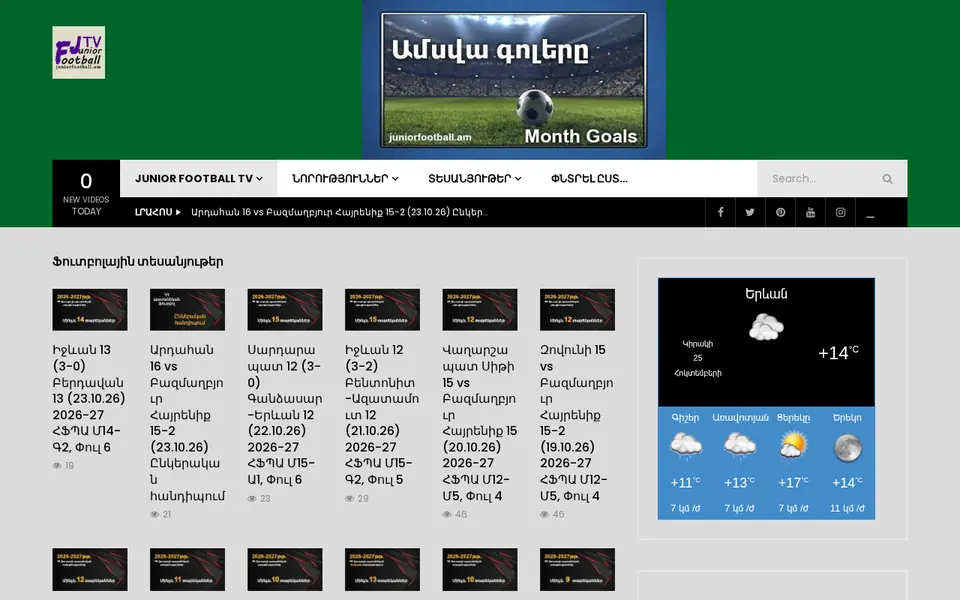Open the YouTube social icon
Viewport: 960px width, 600px height.
pos(810,212)
